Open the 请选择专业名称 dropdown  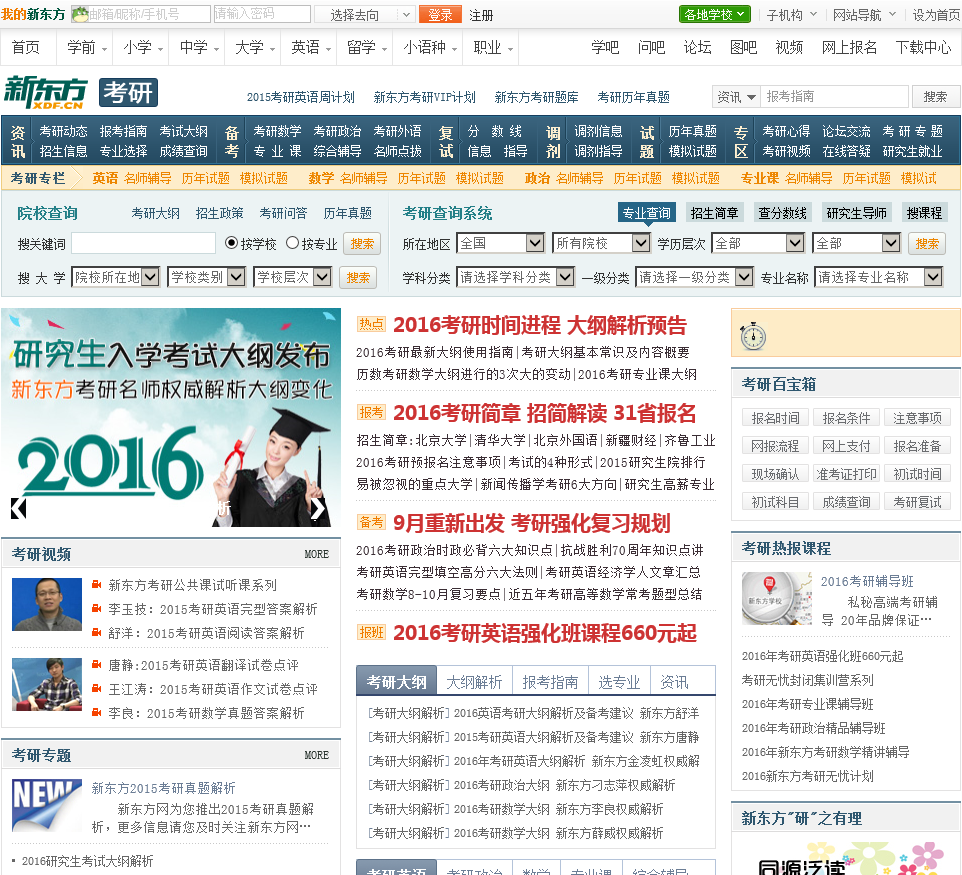pyautogui.click(x=879, y=277)
